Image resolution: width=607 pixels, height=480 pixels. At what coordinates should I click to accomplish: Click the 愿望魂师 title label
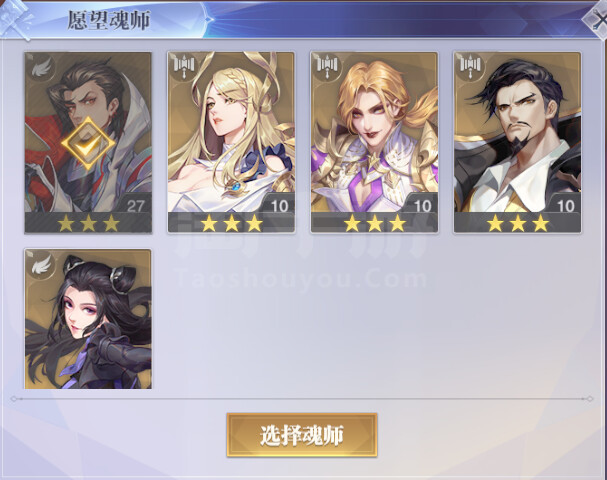point(109,20)
